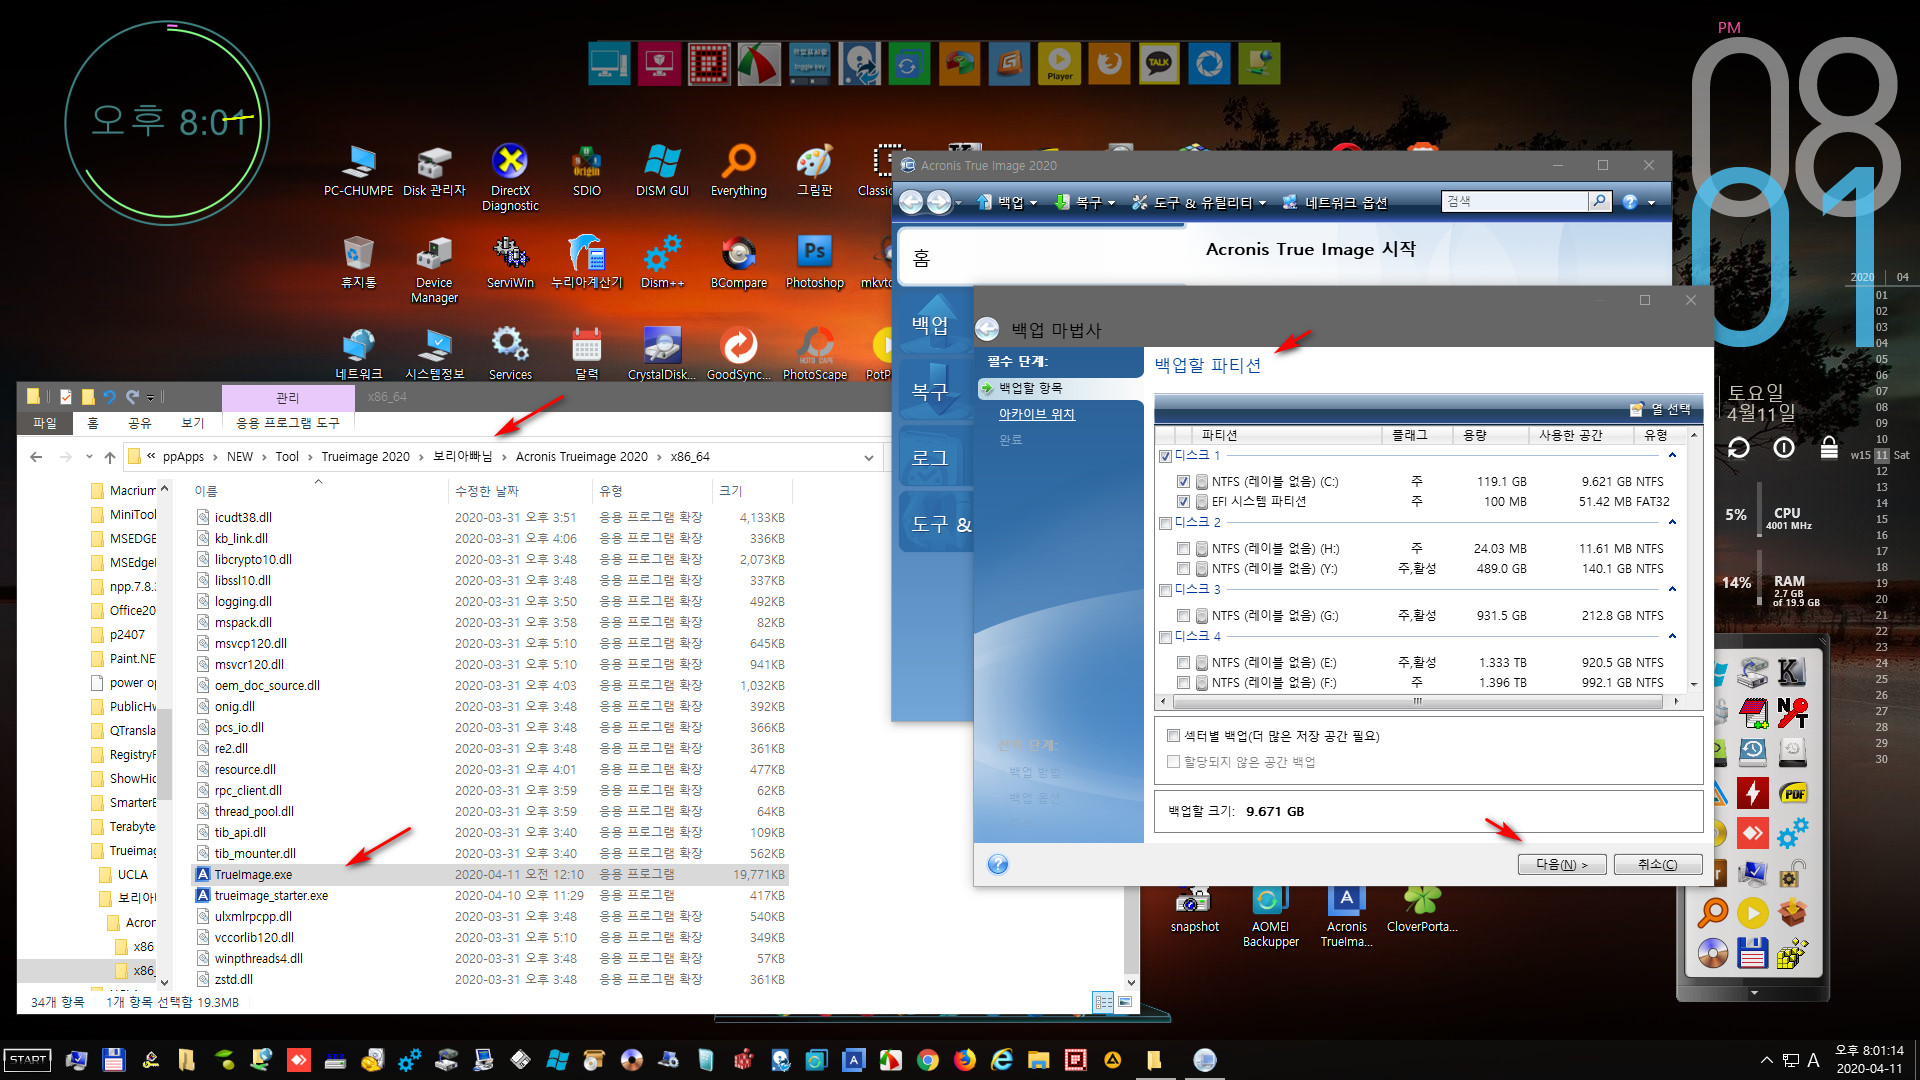This screenshot has height=1080, width=1920.
Task: Click the search magnifier in Acronis toolbar
Action: (x=1599, y=201)
